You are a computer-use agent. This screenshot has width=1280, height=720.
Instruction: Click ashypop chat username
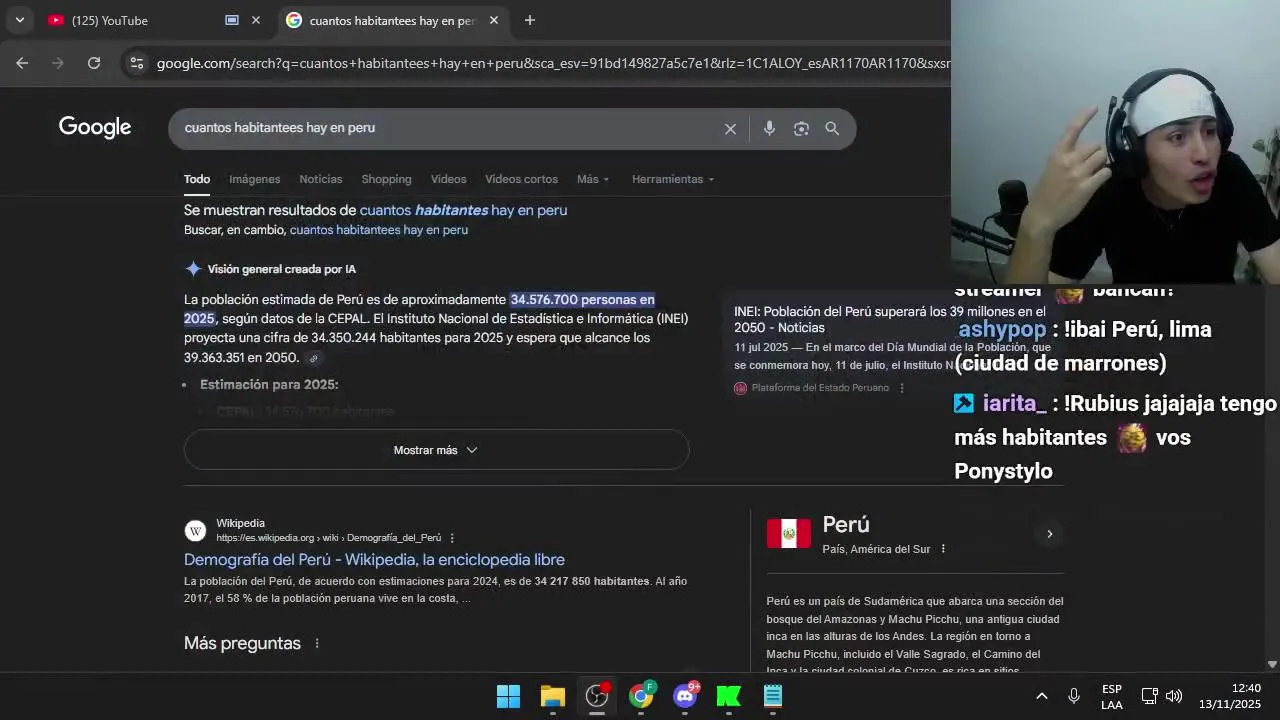click(1002, 329)
